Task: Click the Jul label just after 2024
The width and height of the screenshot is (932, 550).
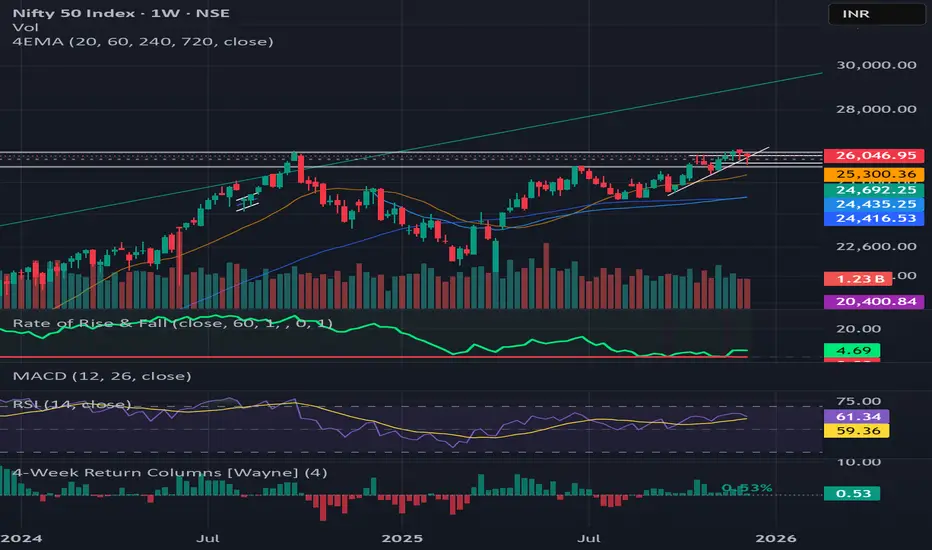Action: (208, 539)
